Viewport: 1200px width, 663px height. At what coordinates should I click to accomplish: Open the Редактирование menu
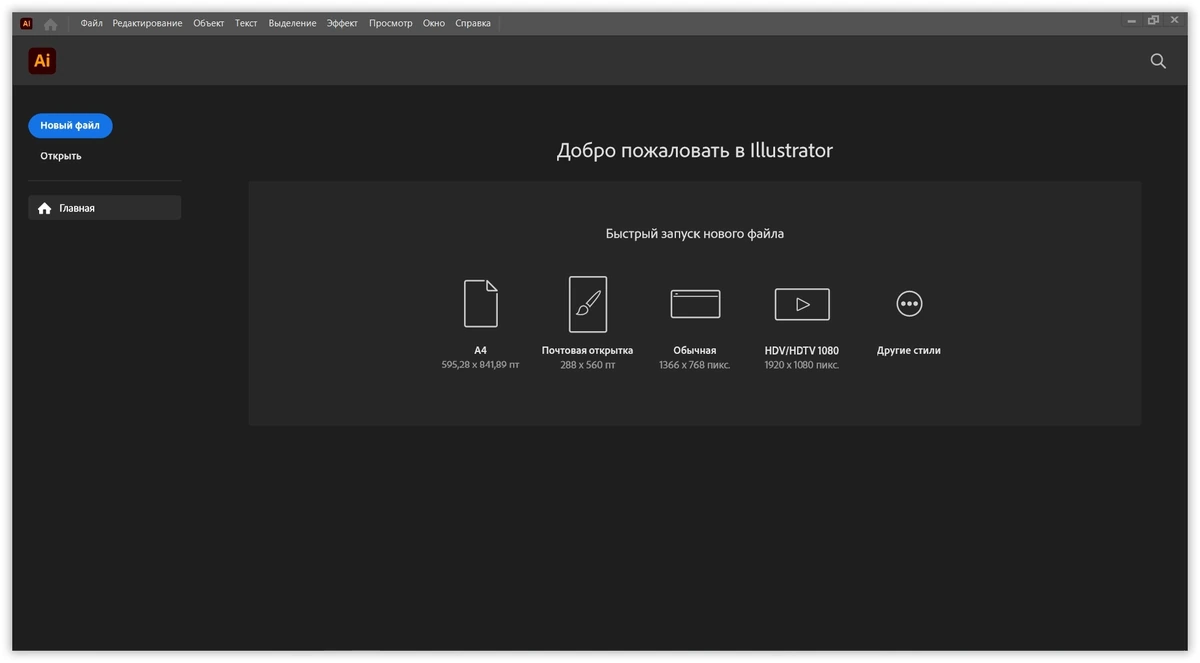(x=147, y=23)
